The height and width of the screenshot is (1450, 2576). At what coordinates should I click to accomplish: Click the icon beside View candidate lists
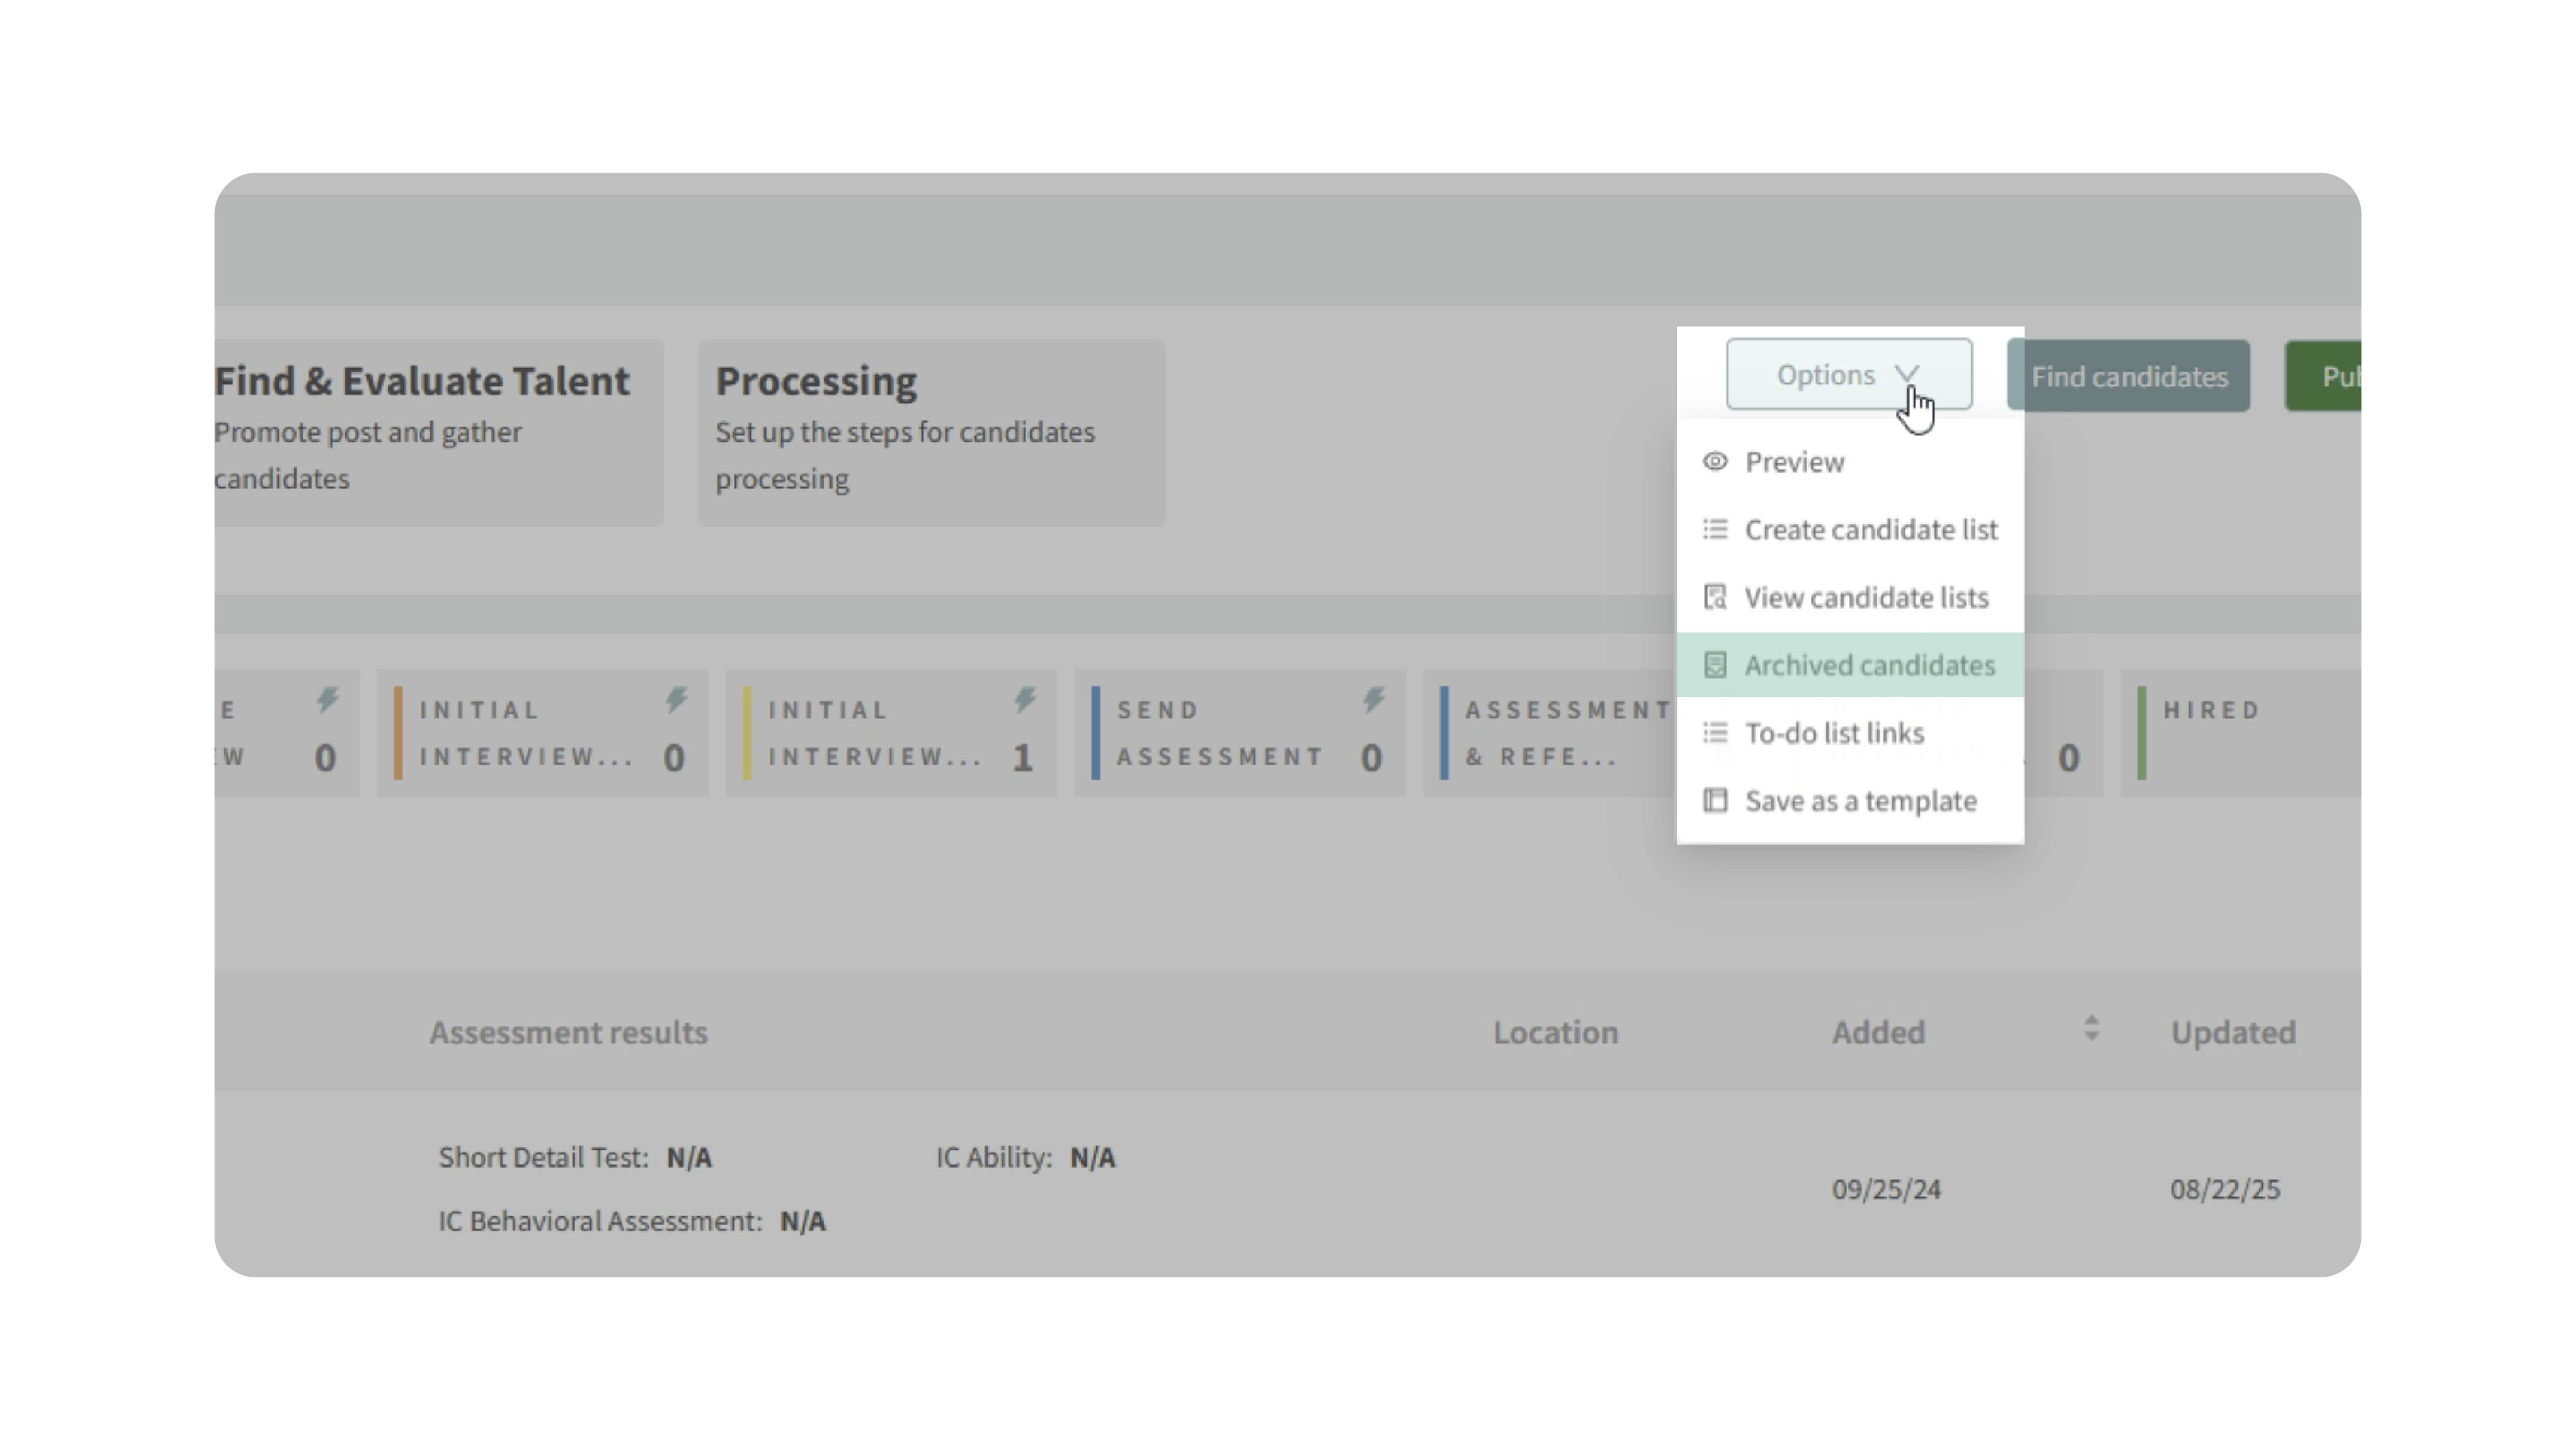pos(1715,597)
